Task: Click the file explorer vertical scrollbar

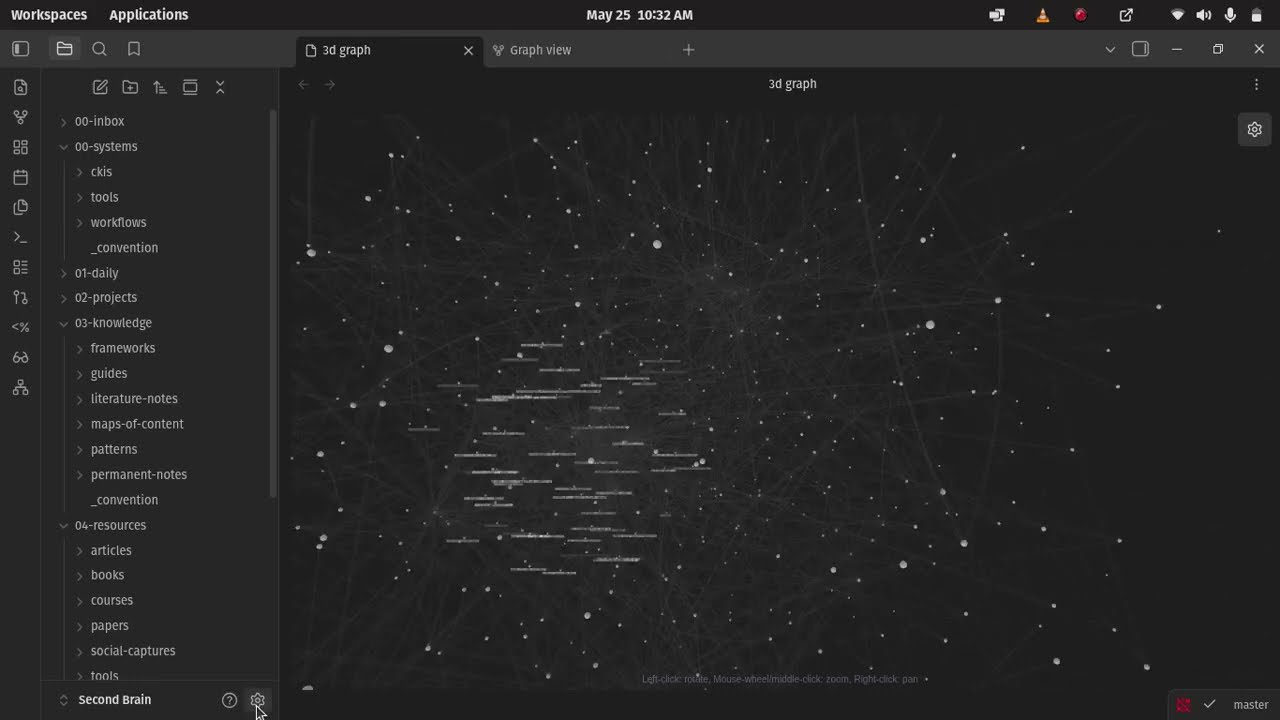Action: (x=273, y=303)
